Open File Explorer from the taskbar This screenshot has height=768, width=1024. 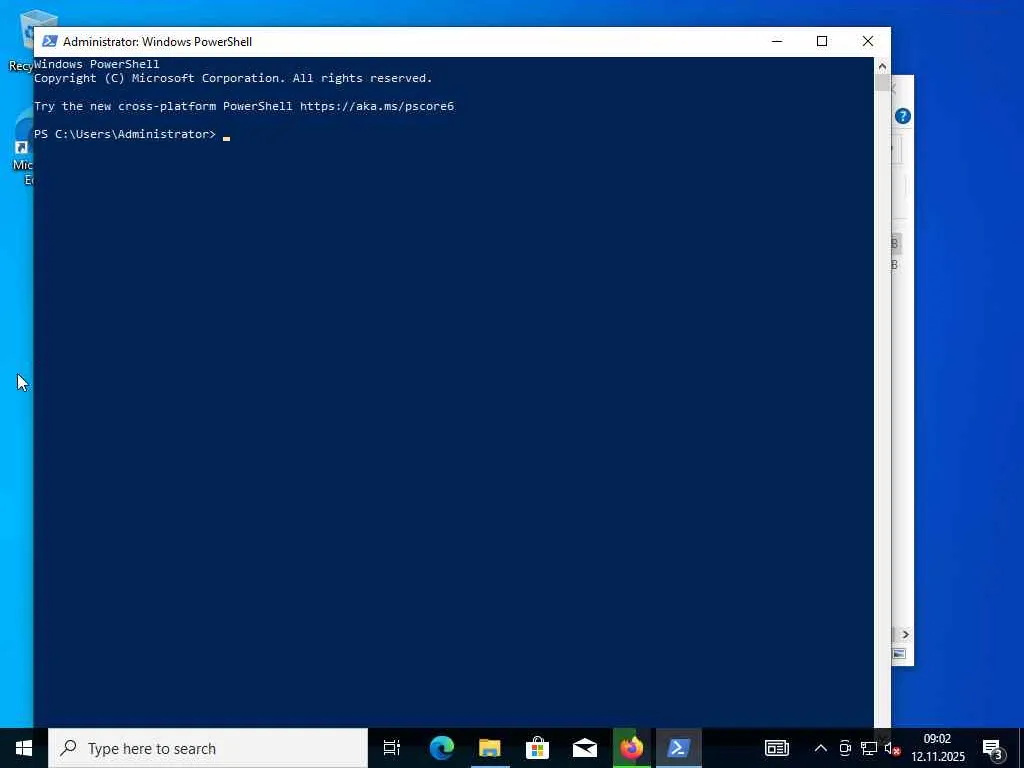[x=490, y=748]
